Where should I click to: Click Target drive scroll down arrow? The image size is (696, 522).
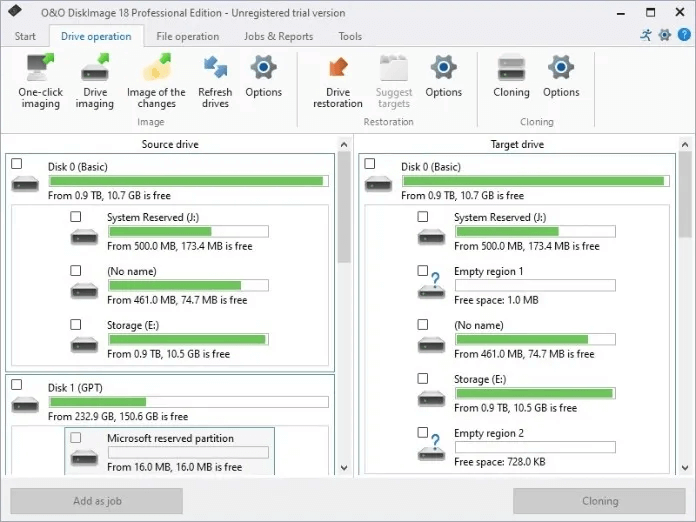click(685, 467)
